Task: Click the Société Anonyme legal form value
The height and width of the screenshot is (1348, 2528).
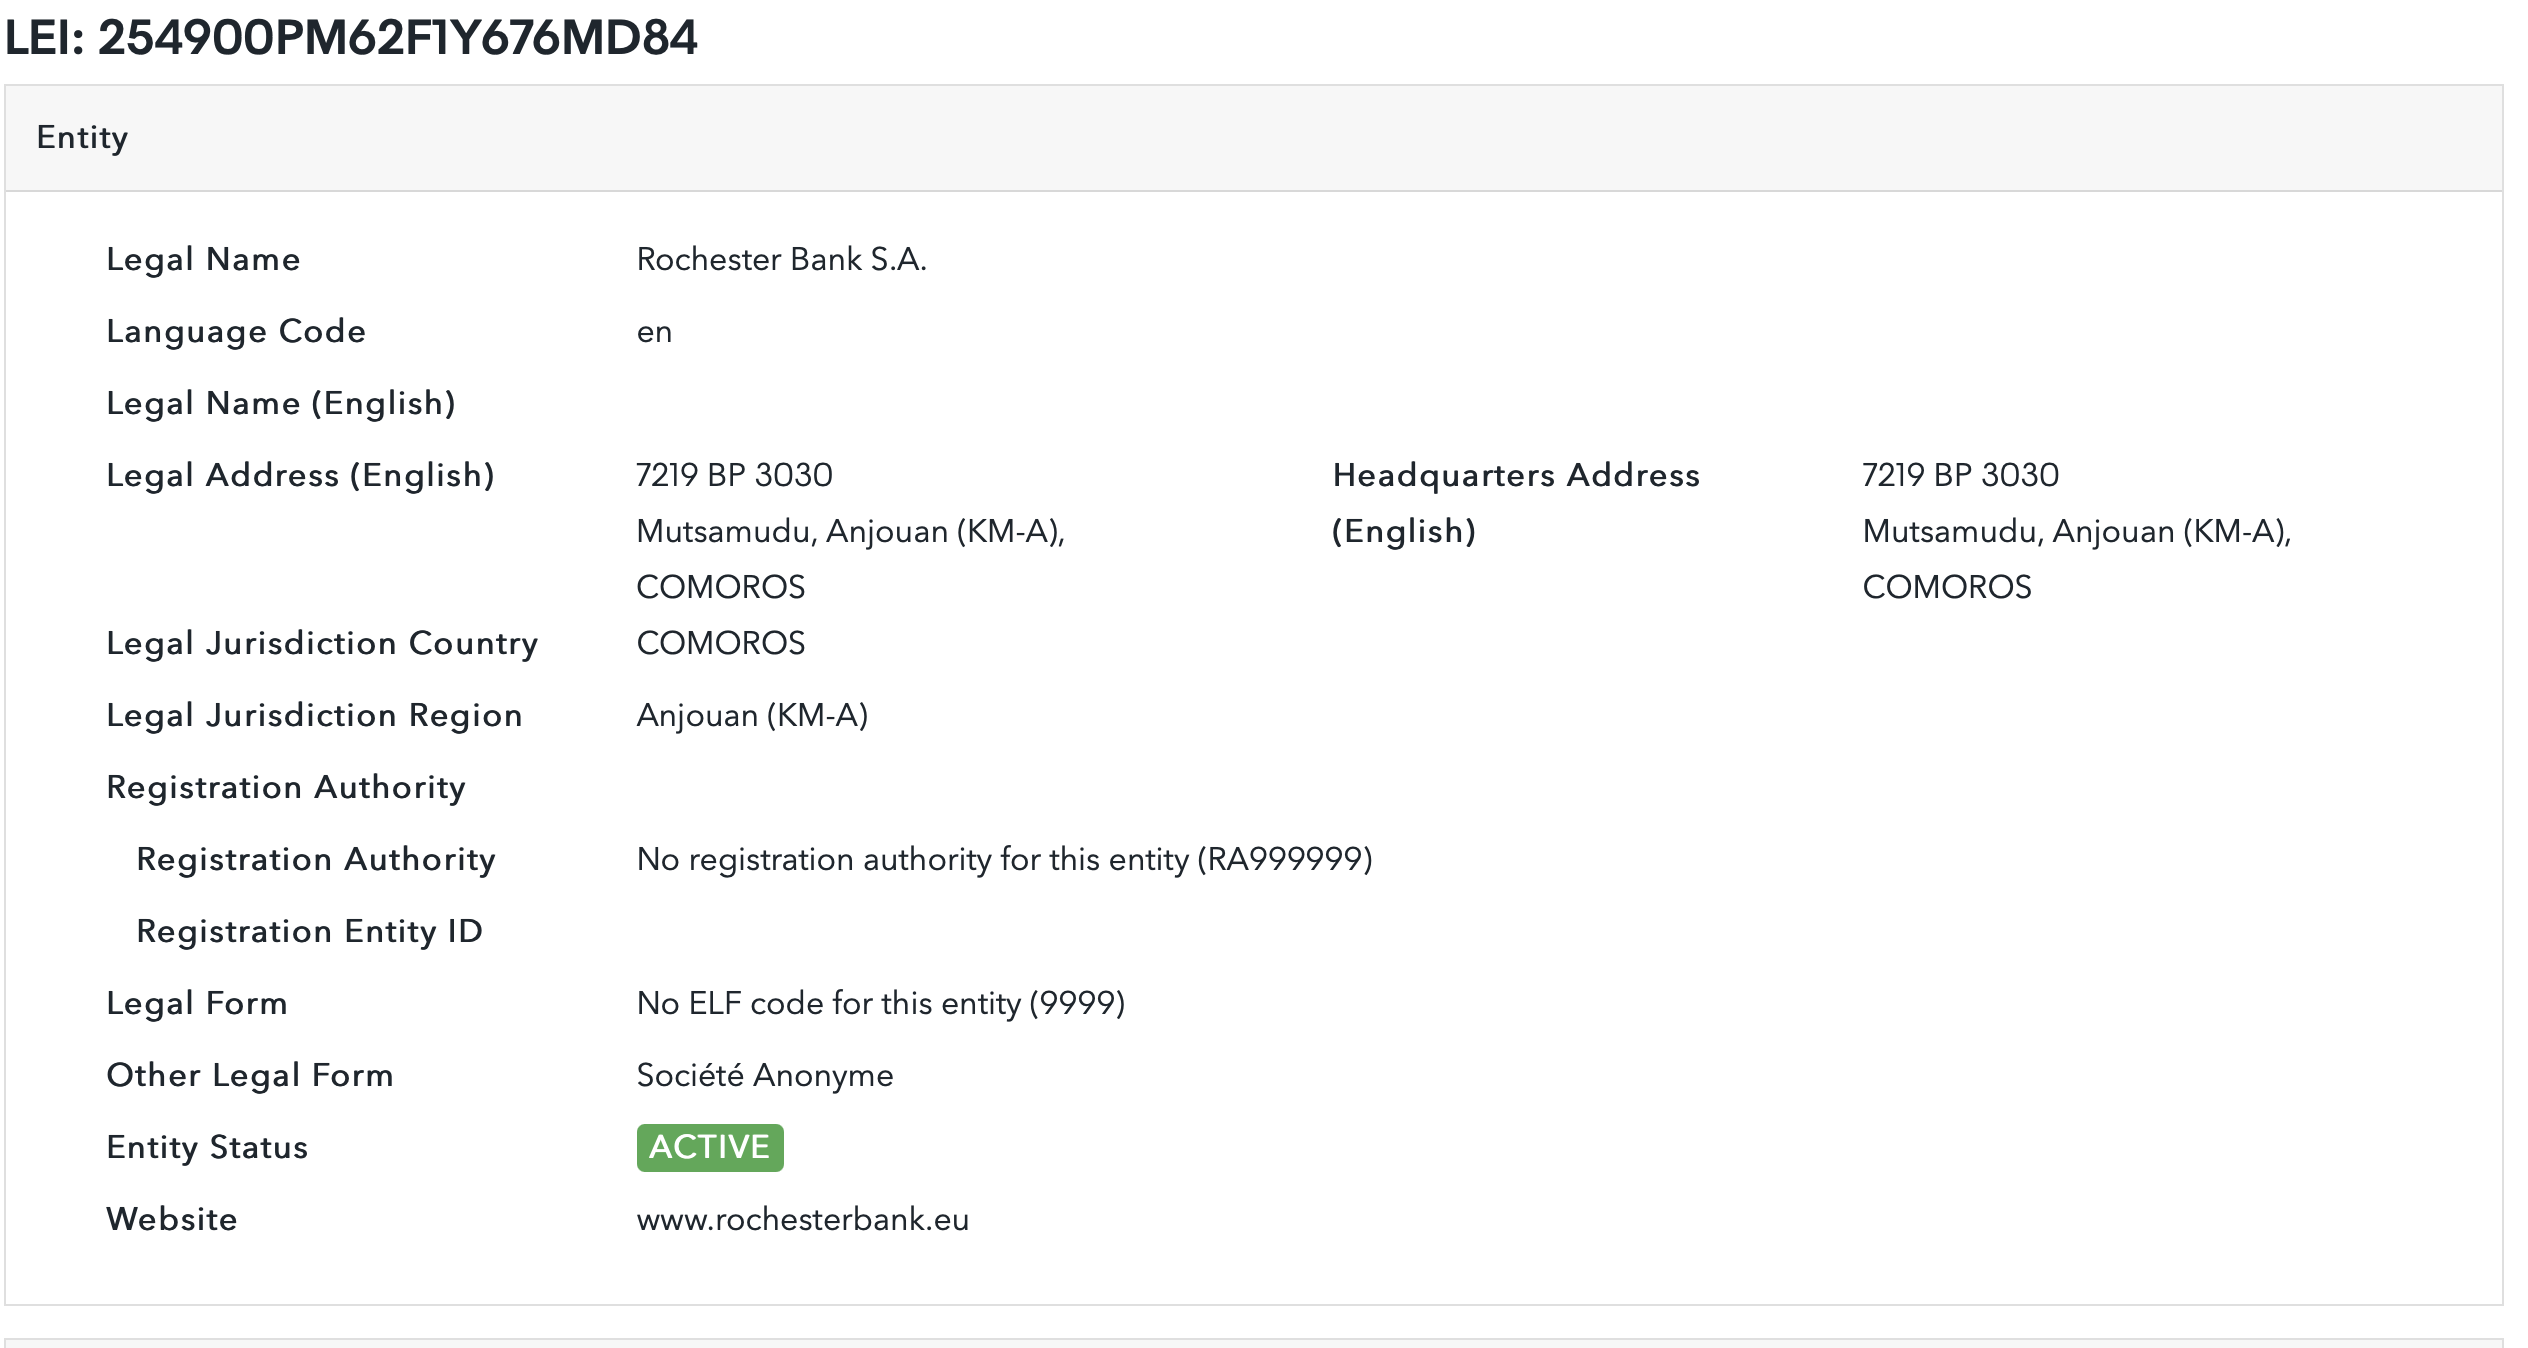Action: tap(765, 1075)
